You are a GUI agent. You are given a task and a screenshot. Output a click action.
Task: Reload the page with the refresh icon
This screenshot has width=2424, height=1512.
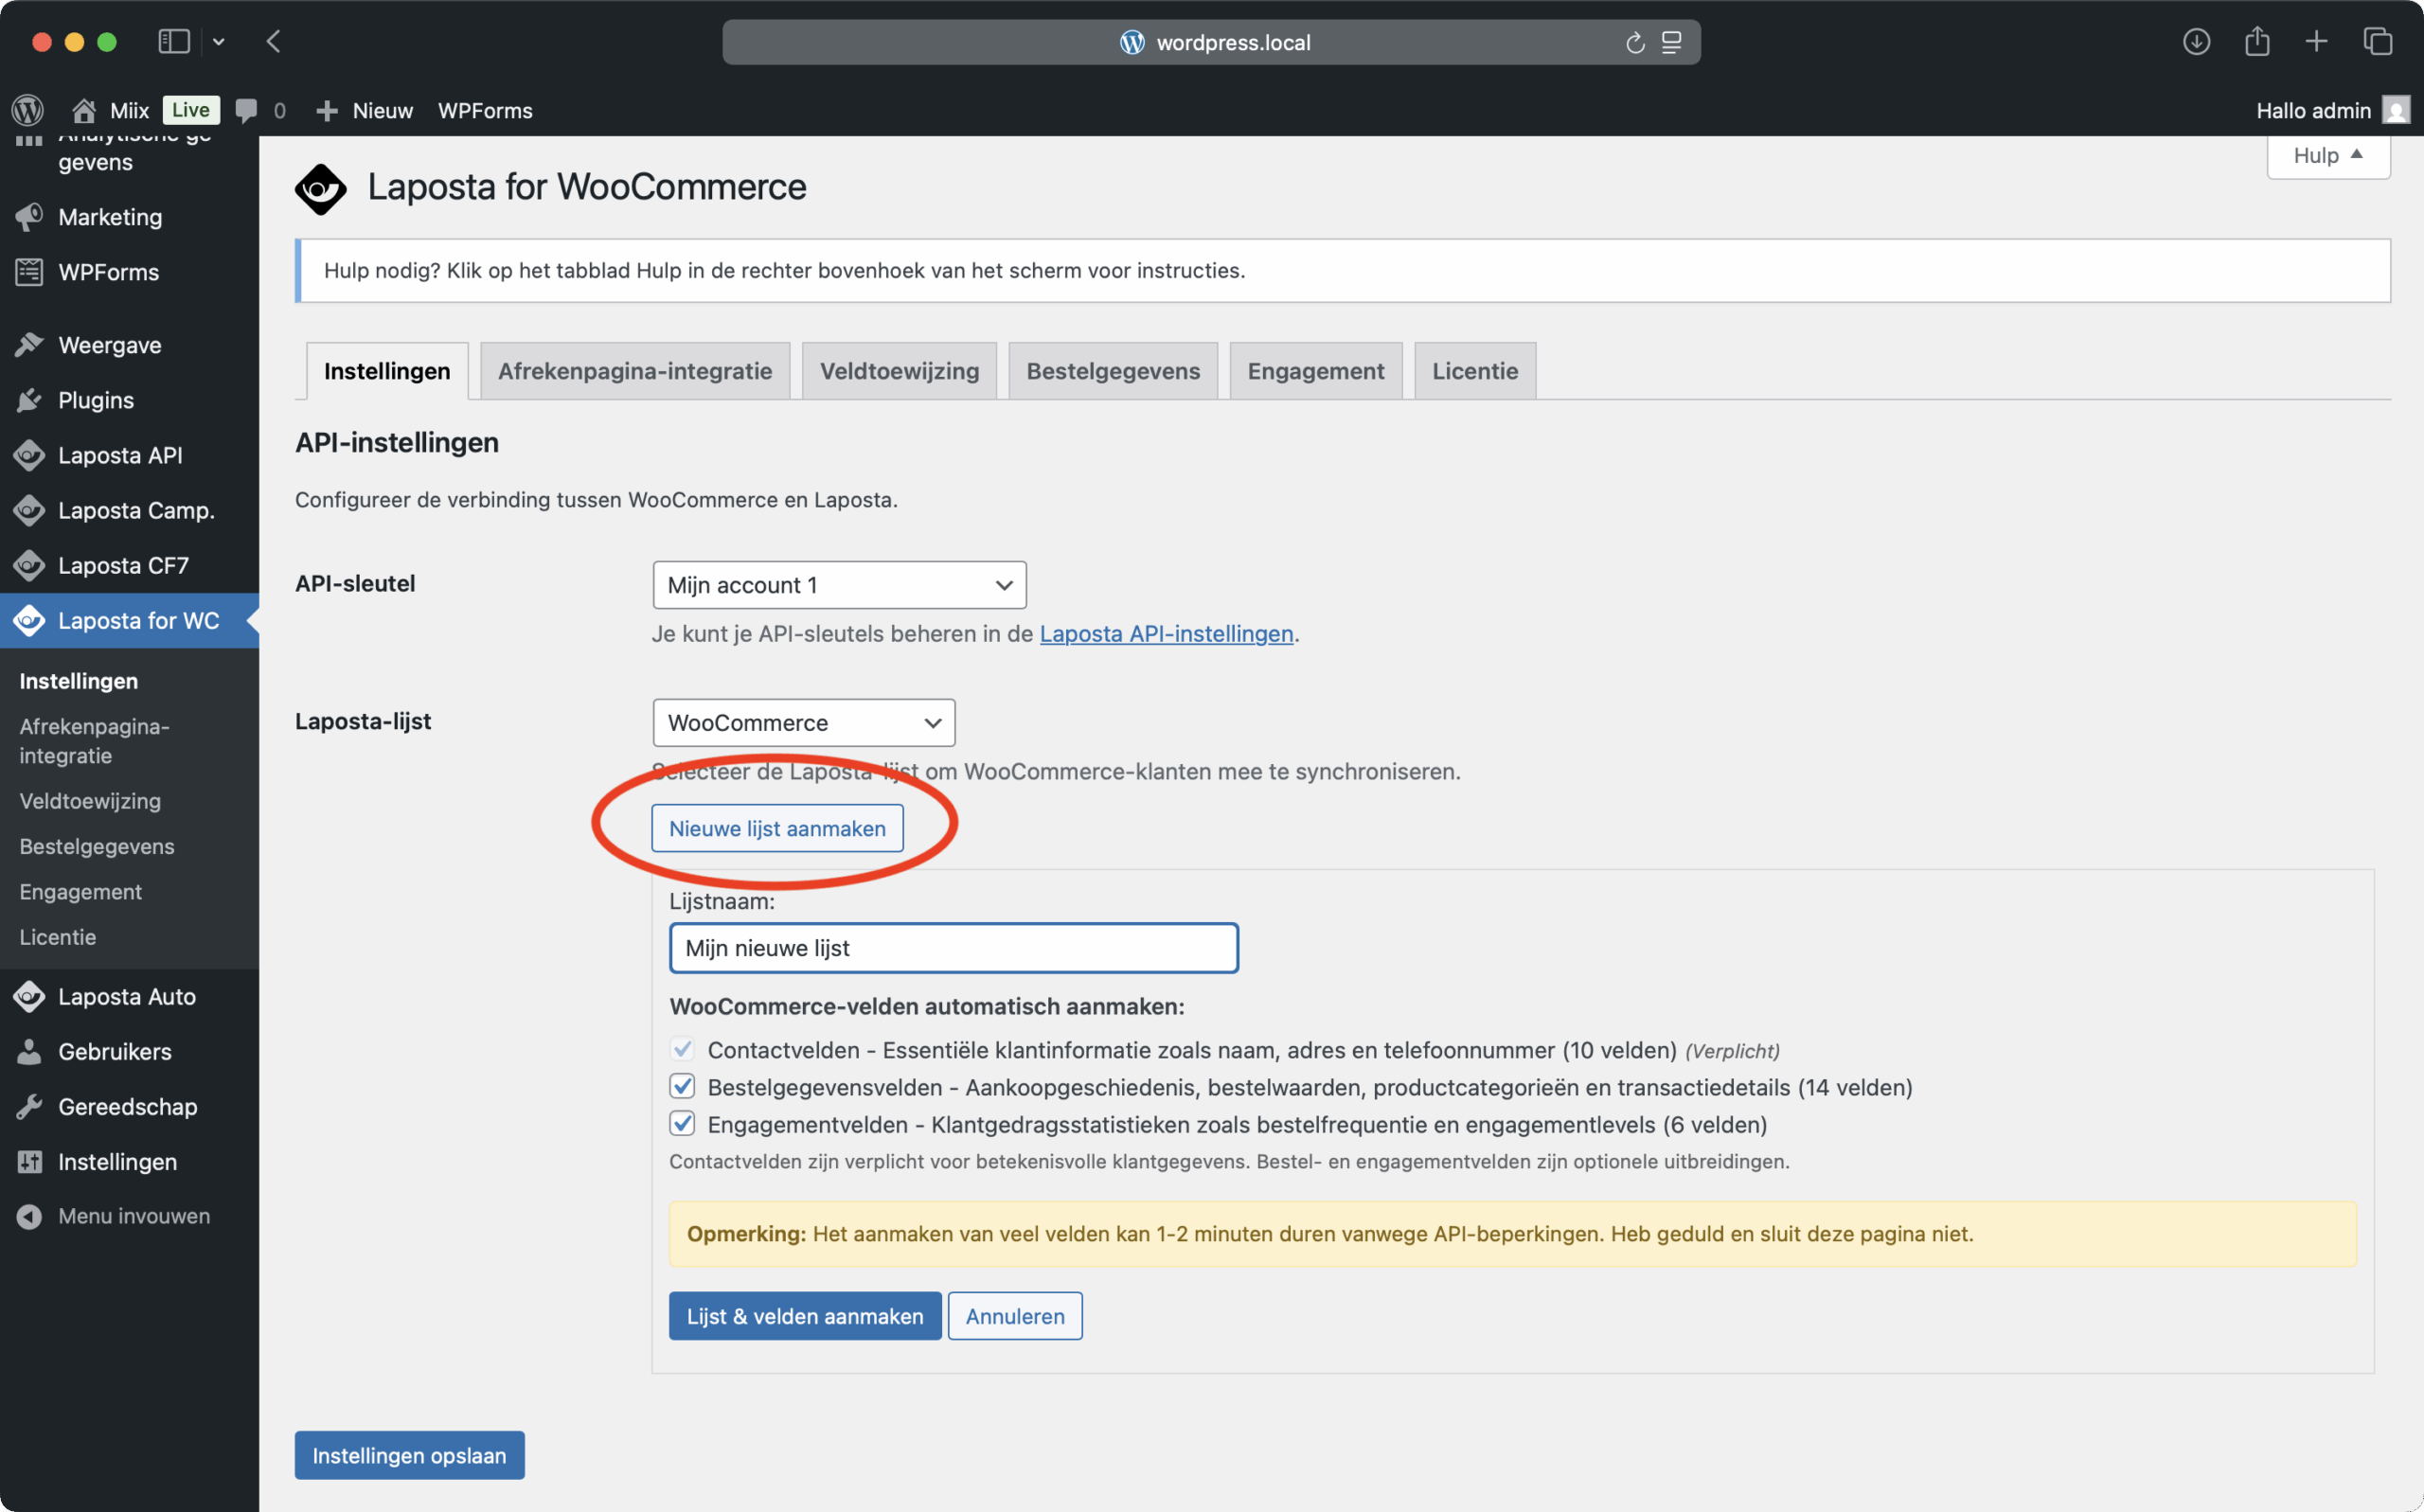point(1635,42)
